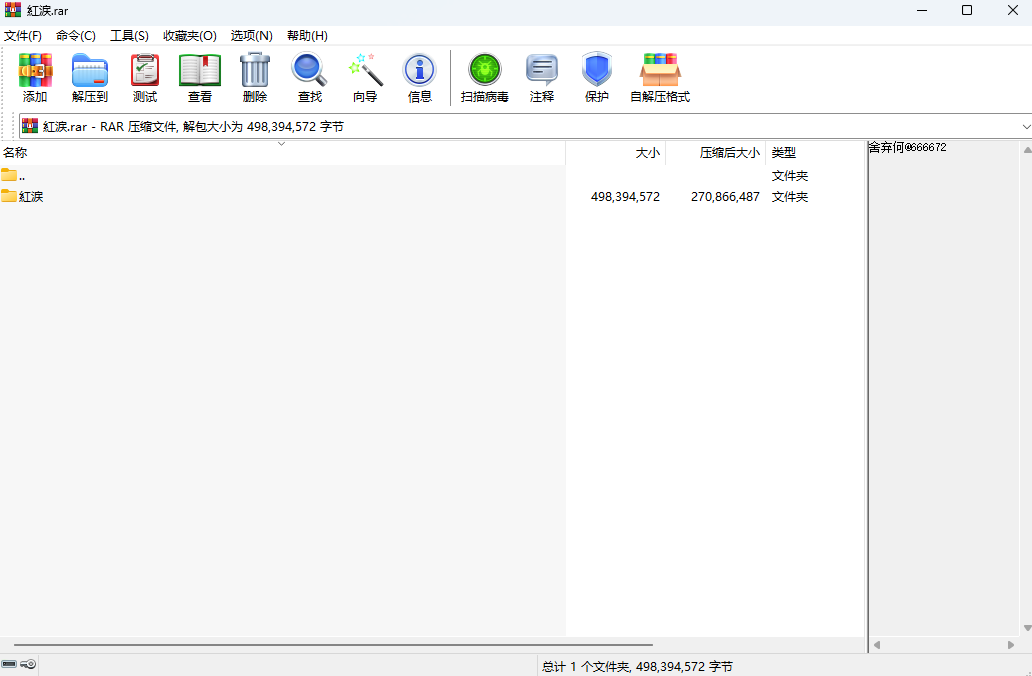Image resolution: width=1032 pixels, height=676 pixels.
Task: Select the 紅淚 folder in list
Action: point(31,197)
